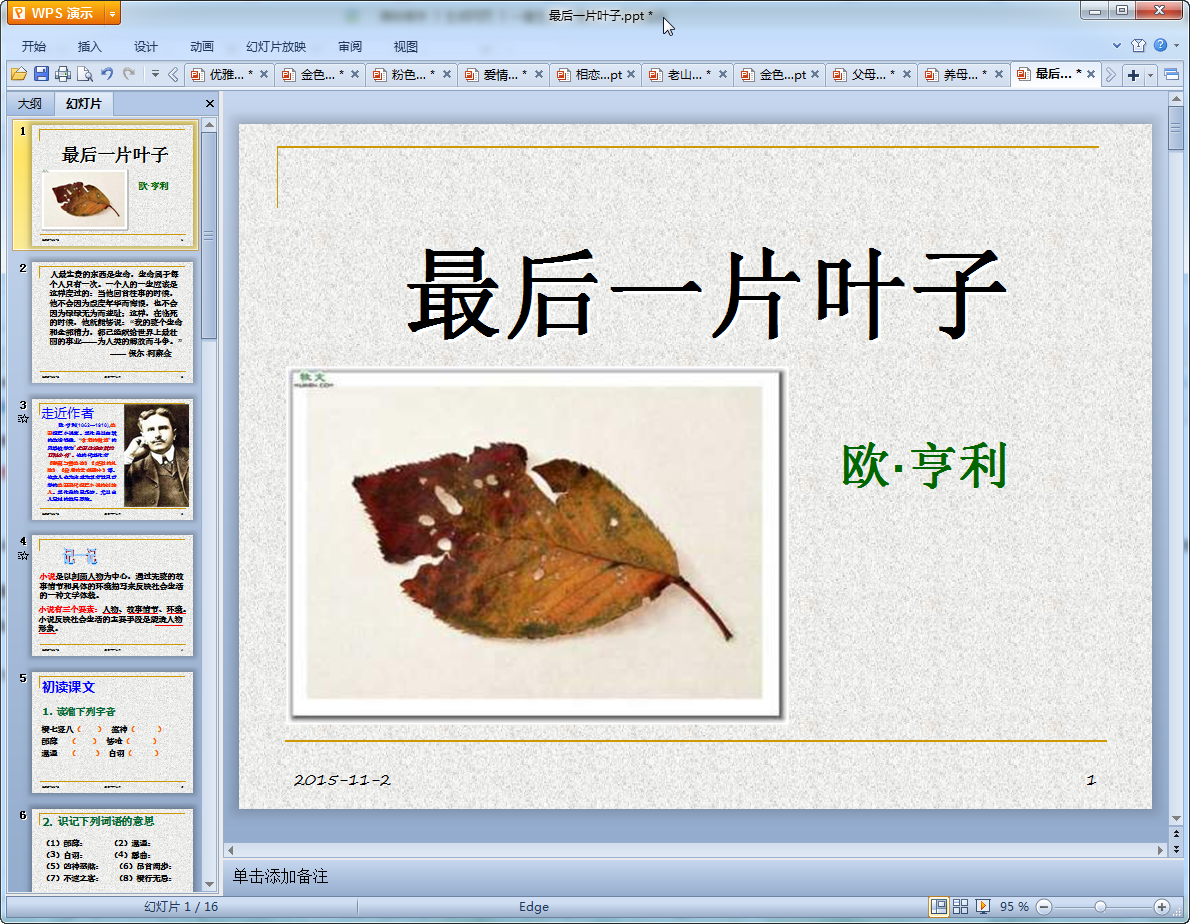The image size is (1190, 924).
Task: Redo using the grey redo arrow
Action: [x=129, y=74]
